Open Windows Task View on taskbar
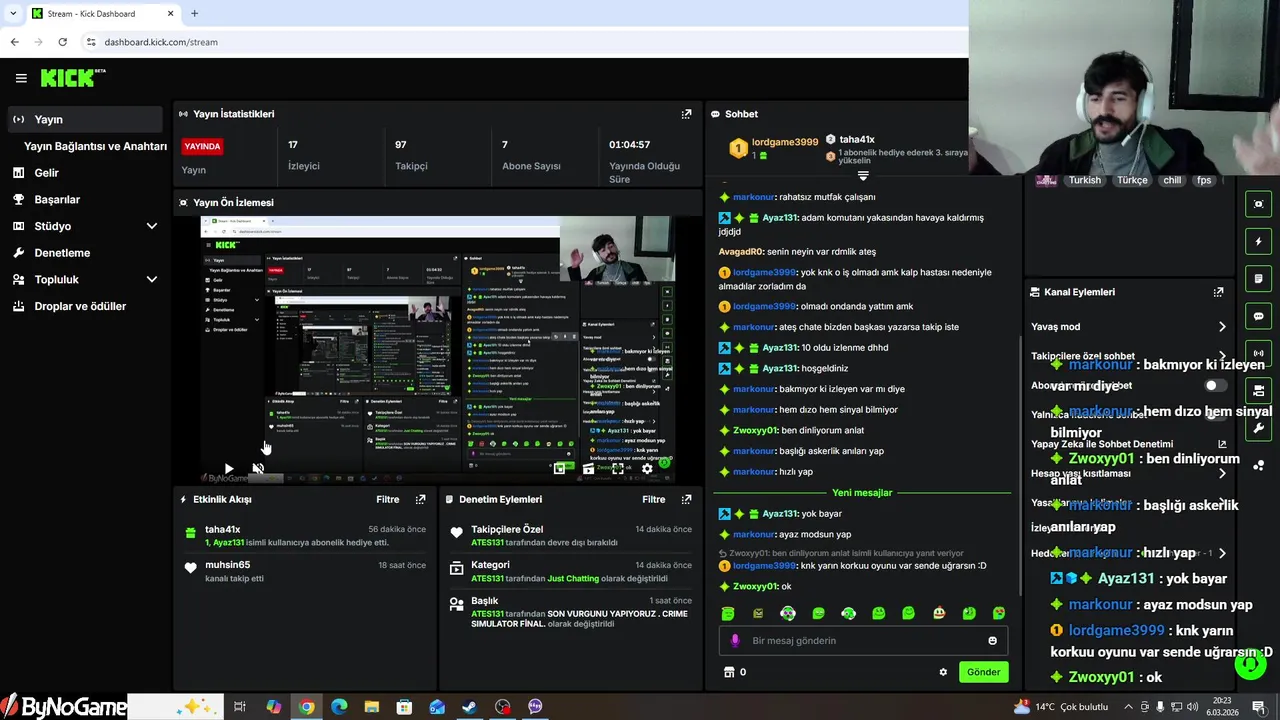Screen dimensions: 1280x720 (x=240, y=707)
